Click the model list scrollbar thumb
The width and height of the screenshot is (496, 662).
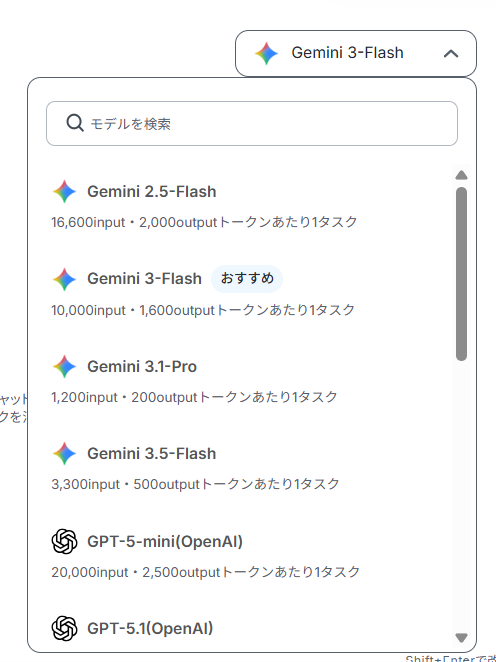461,274
